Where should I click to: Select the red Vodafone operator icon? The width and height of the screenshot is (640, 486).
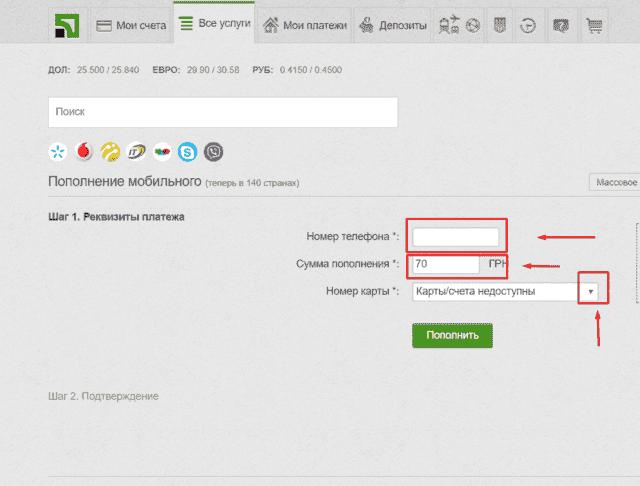tap(83, 152)
